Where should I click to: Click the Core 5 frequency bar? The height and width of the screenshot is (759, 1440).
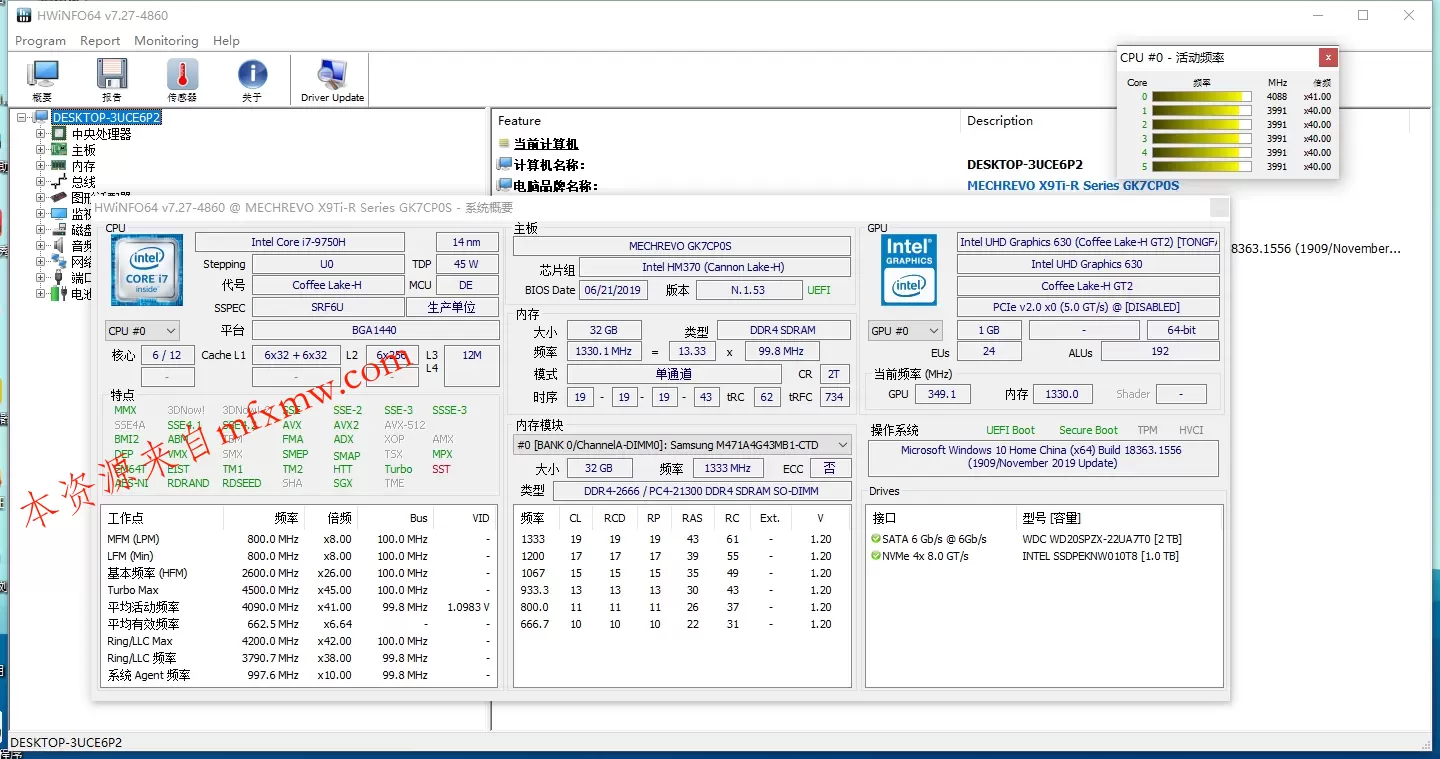[1201, 167]
